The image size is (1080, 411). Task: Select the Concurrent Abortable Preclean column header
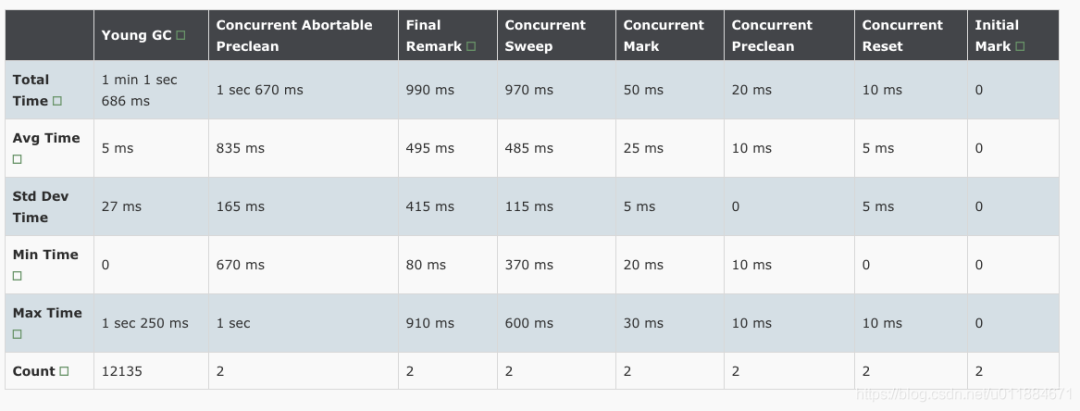294,35
